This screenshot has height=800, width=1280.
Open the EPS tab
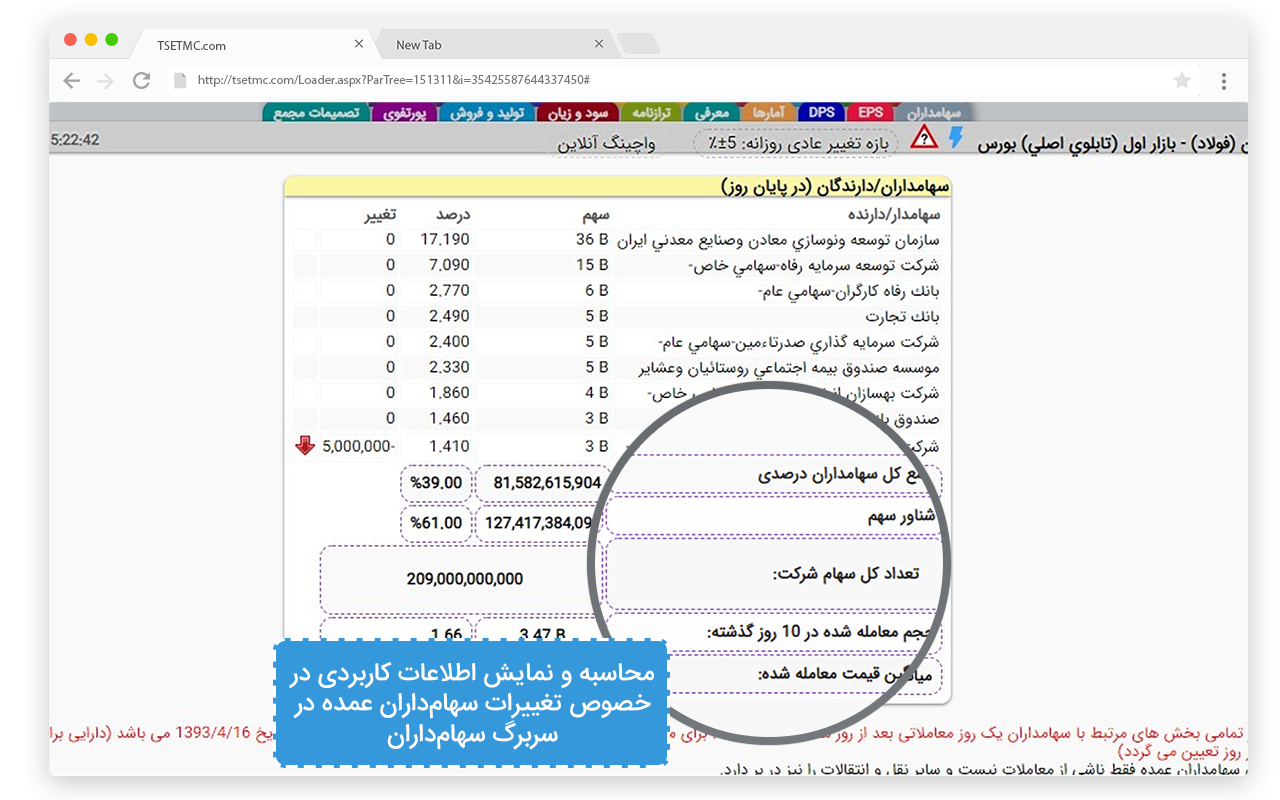tap(870, 112)
